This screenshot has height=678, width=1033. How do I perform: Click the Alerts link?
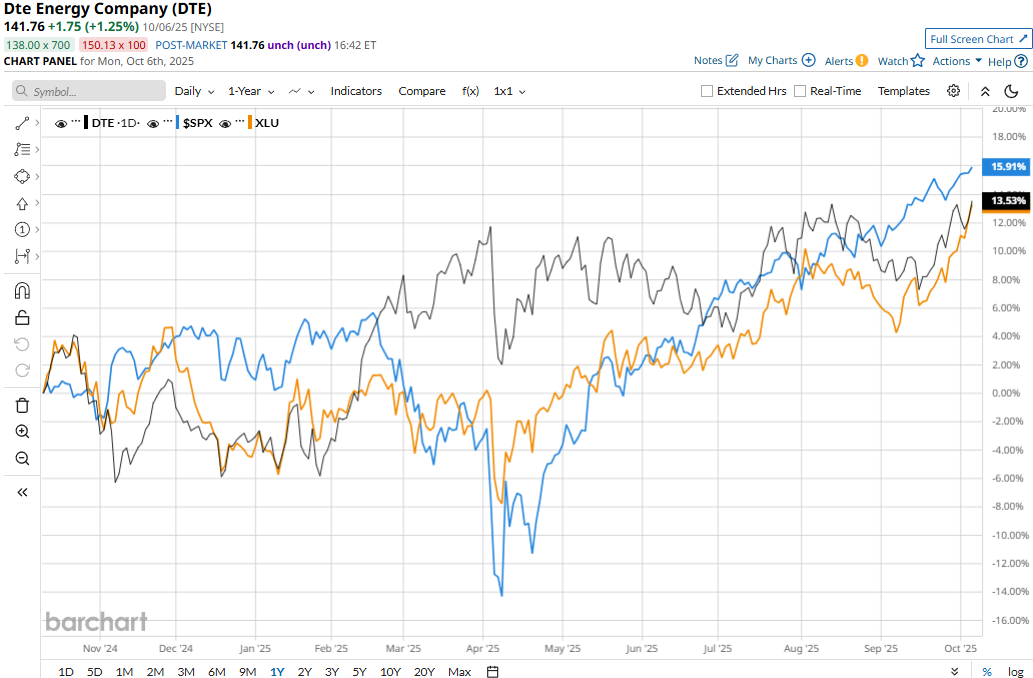point(839,61)
